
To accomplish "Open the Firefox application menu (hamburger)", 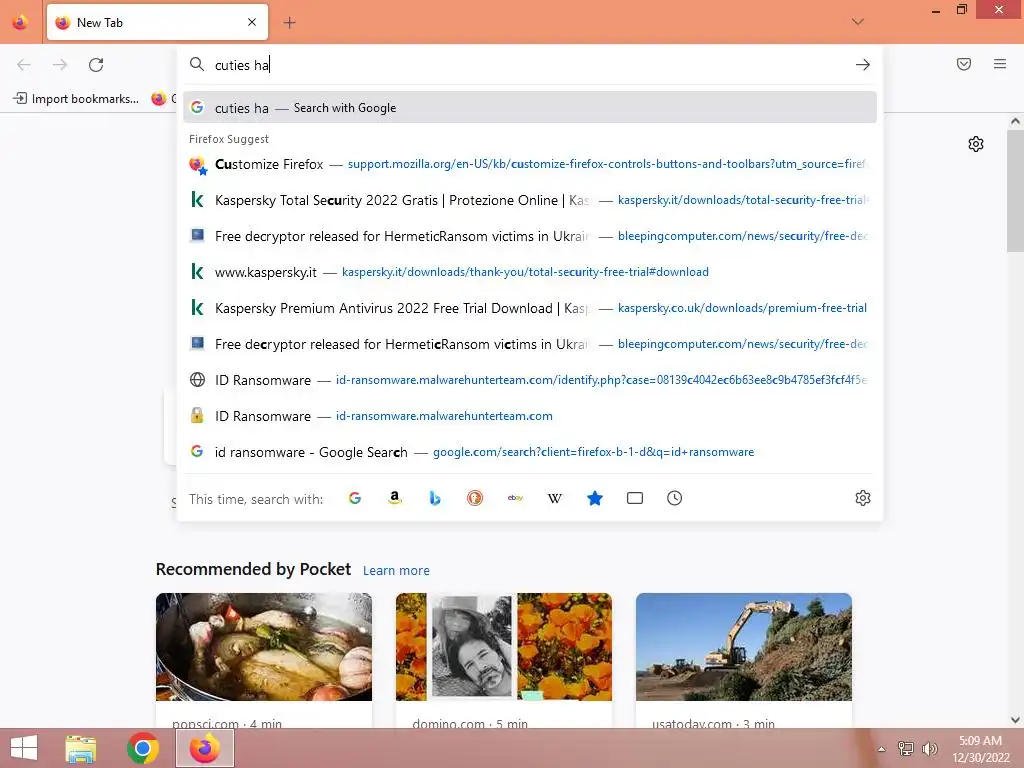I will pos(1000,64).
